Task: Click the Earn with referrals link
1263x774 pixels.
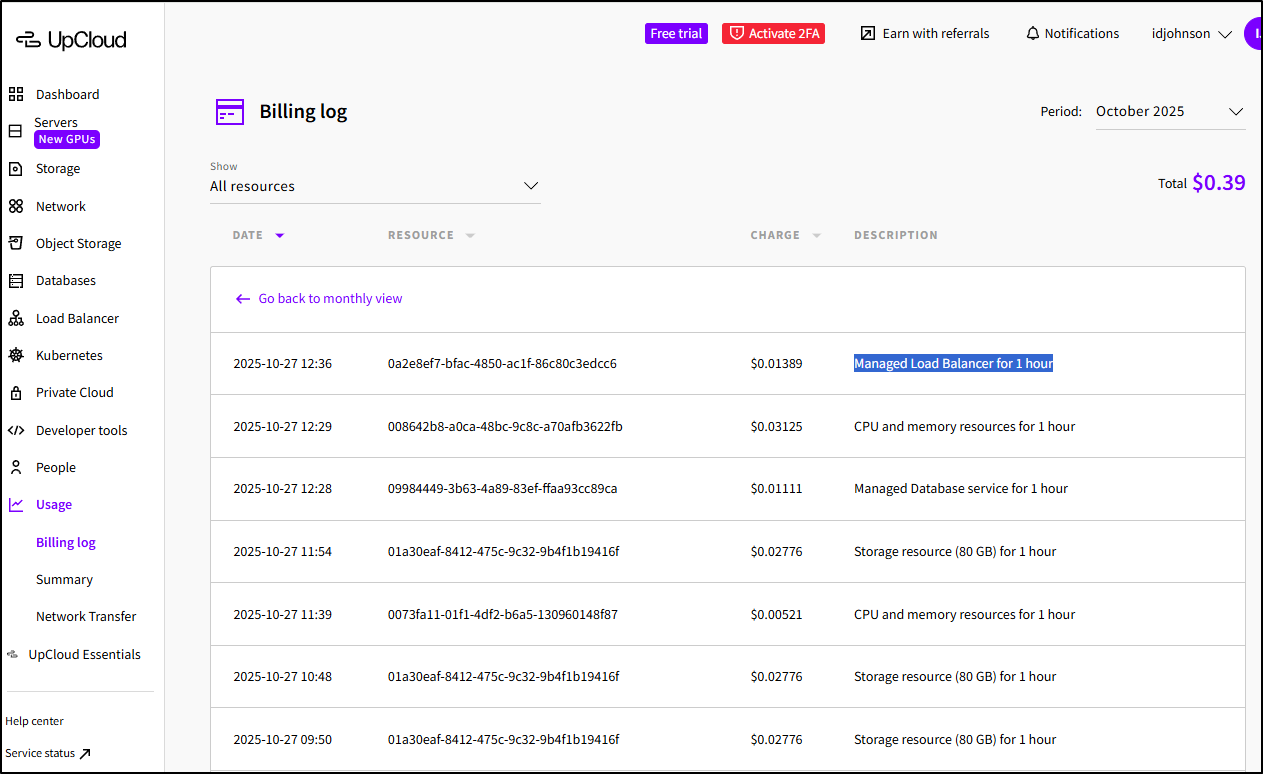Action: pyautogui.click(x=925, y=34)
